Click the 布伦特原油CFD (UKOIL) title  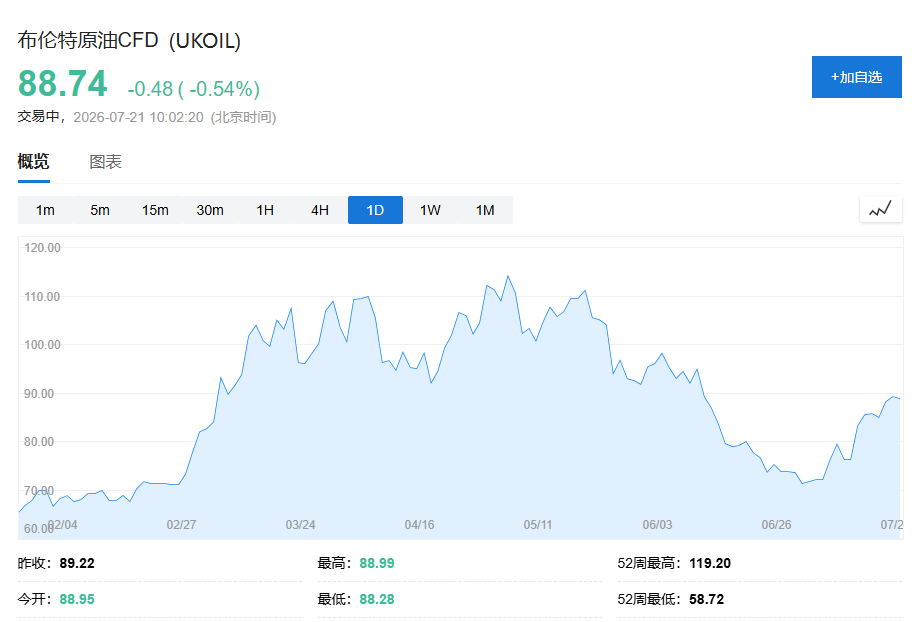[129, 40]
